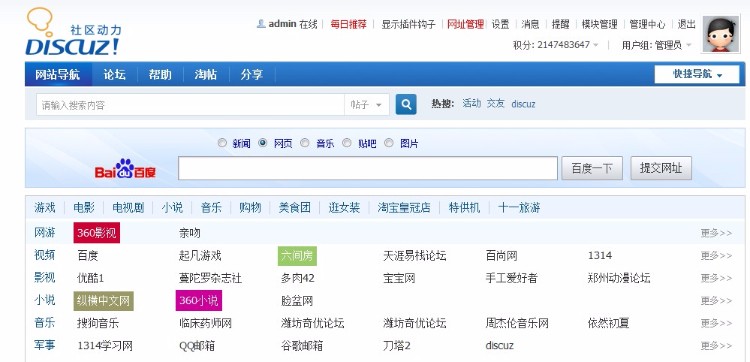Click the blue magnifier search button
Screen dimensions: 750x362
point(406,104)
